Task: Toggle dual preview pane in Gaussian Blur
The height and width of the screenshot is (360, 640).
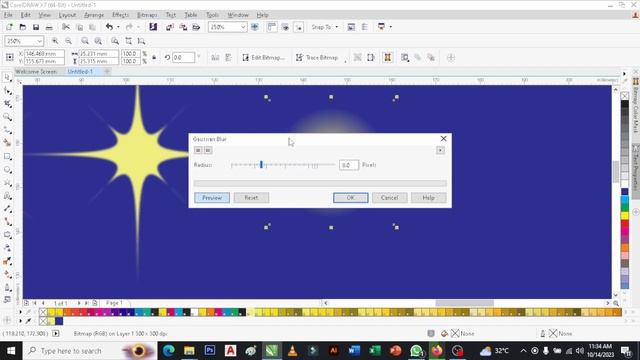Action: (208, 150)
